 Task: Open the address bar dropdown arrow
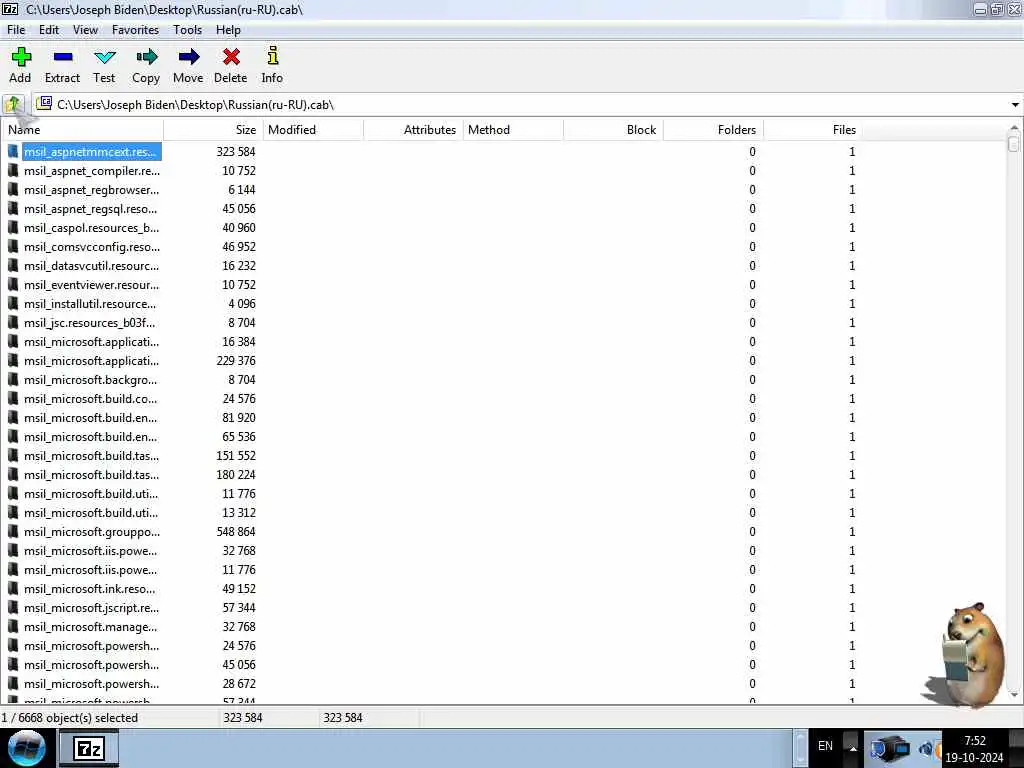[1015, 104]
